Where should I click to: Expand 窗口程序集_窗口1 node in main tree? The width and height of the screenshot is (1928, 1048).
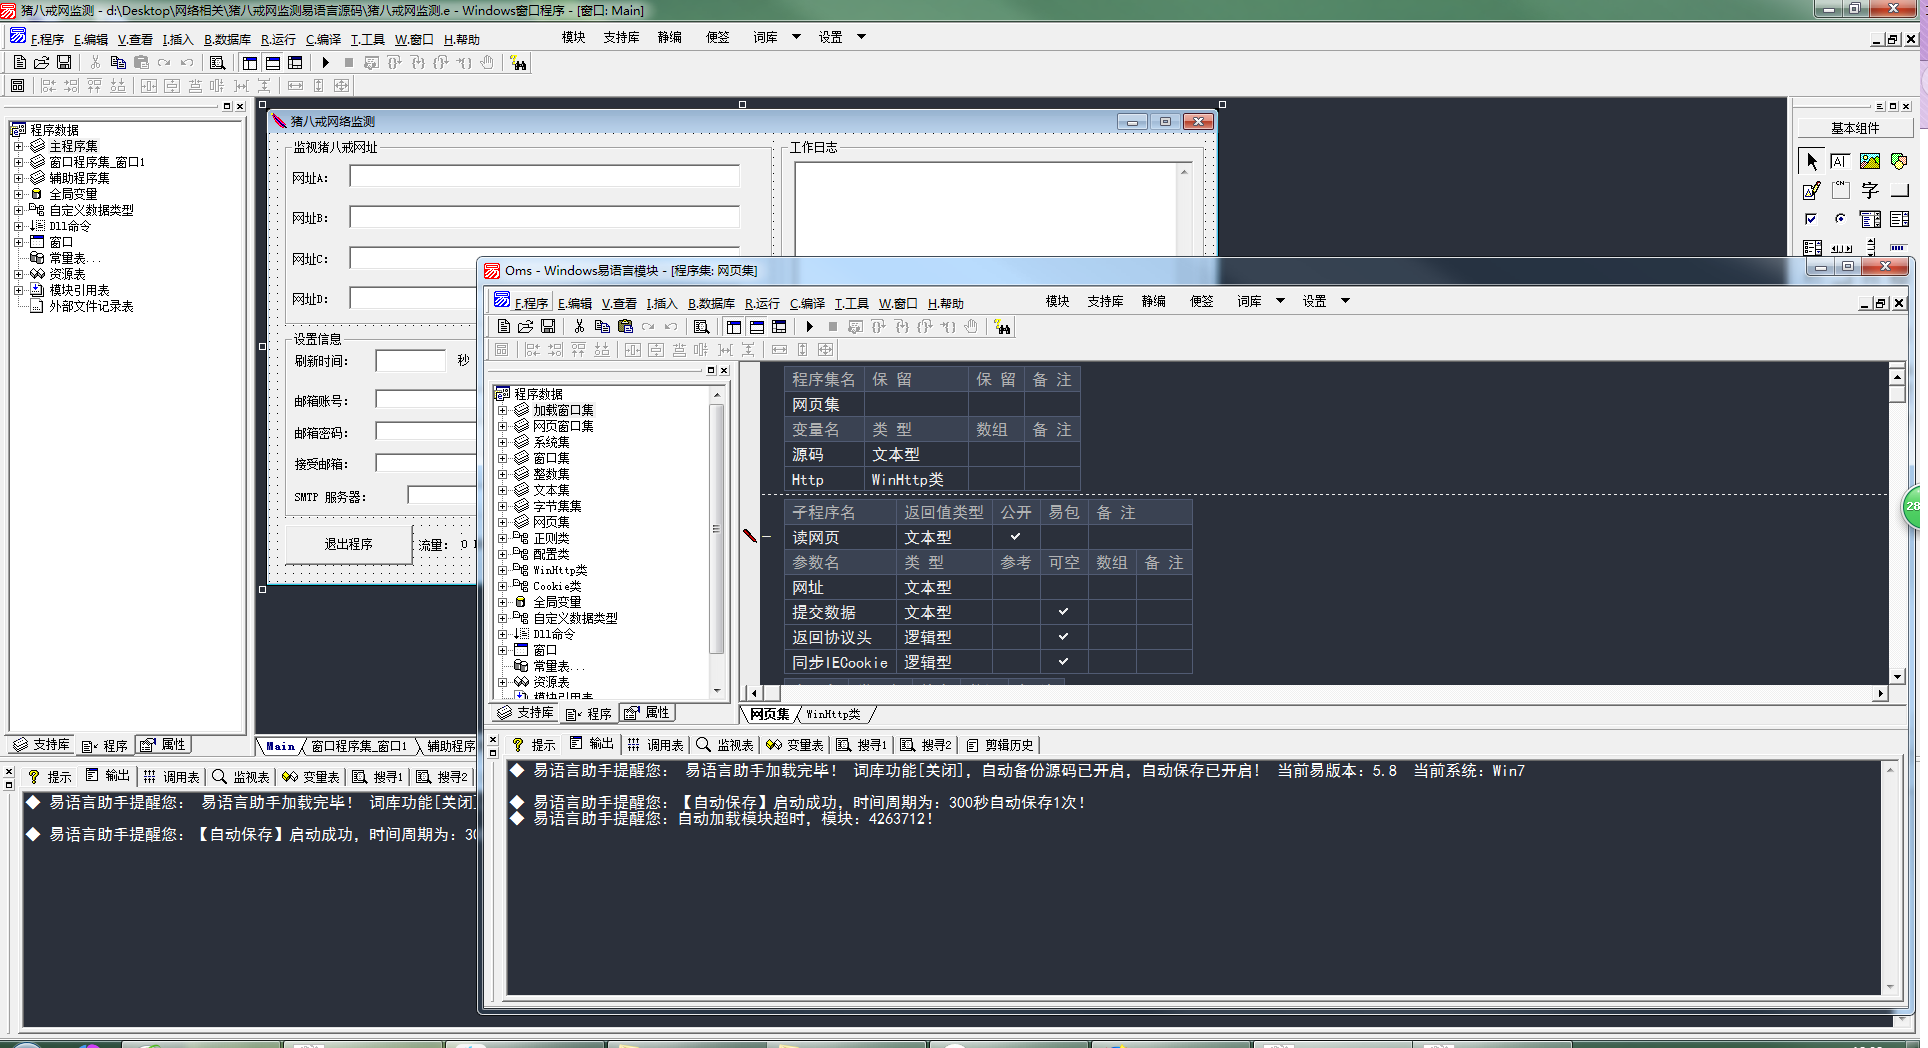click(x=18, y=162)
